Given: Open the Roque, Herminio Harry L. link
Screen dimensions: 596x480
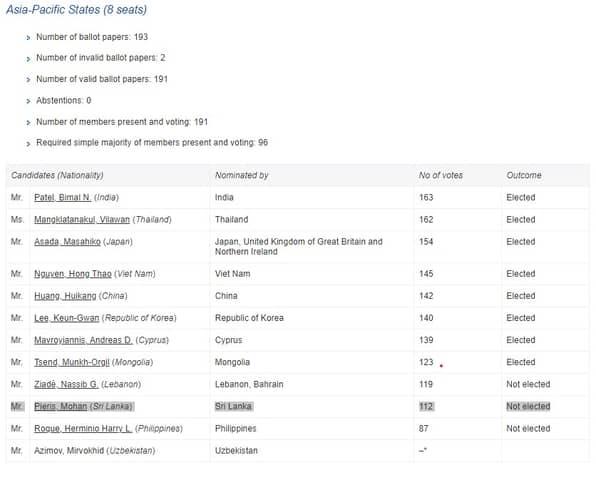Looking at the screenshot, I should tap(83, 428).
